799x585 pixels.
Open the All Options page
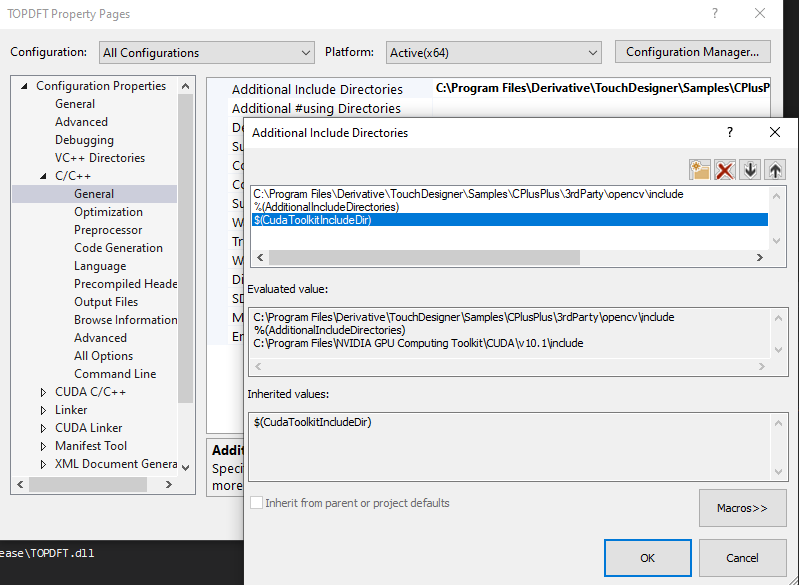[103, 356]
